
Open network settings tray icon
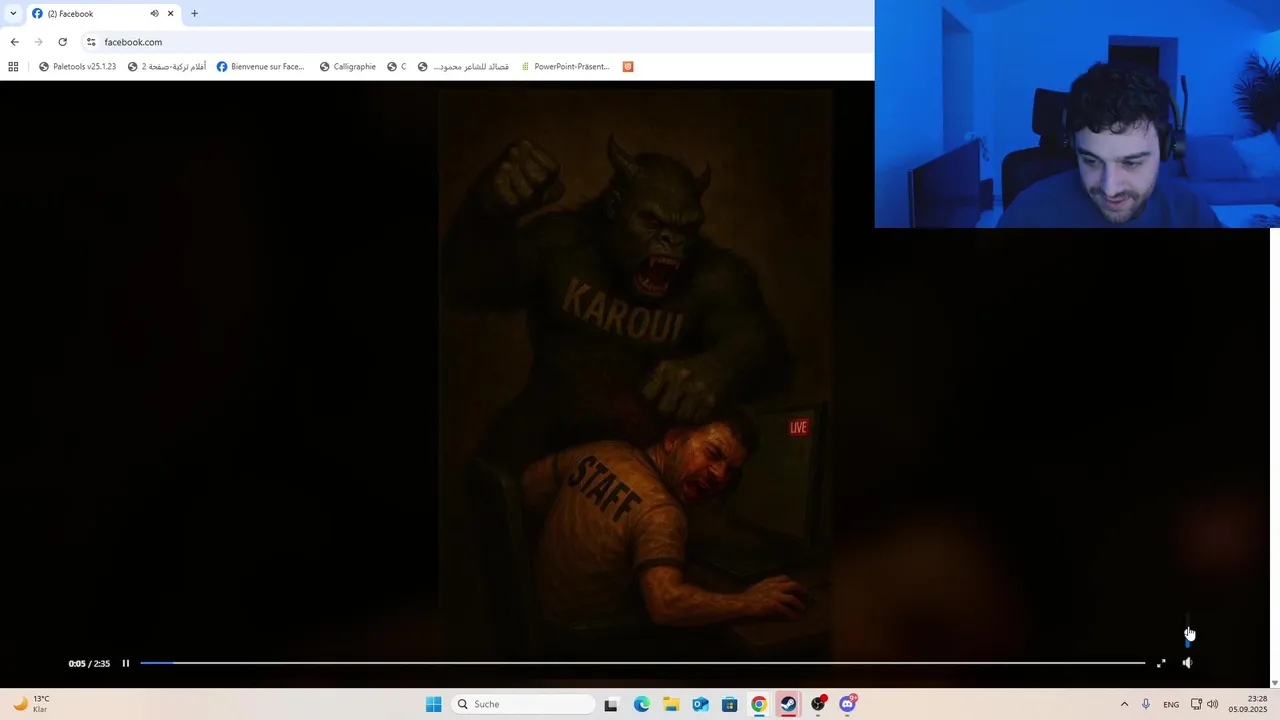point(1196,704)
